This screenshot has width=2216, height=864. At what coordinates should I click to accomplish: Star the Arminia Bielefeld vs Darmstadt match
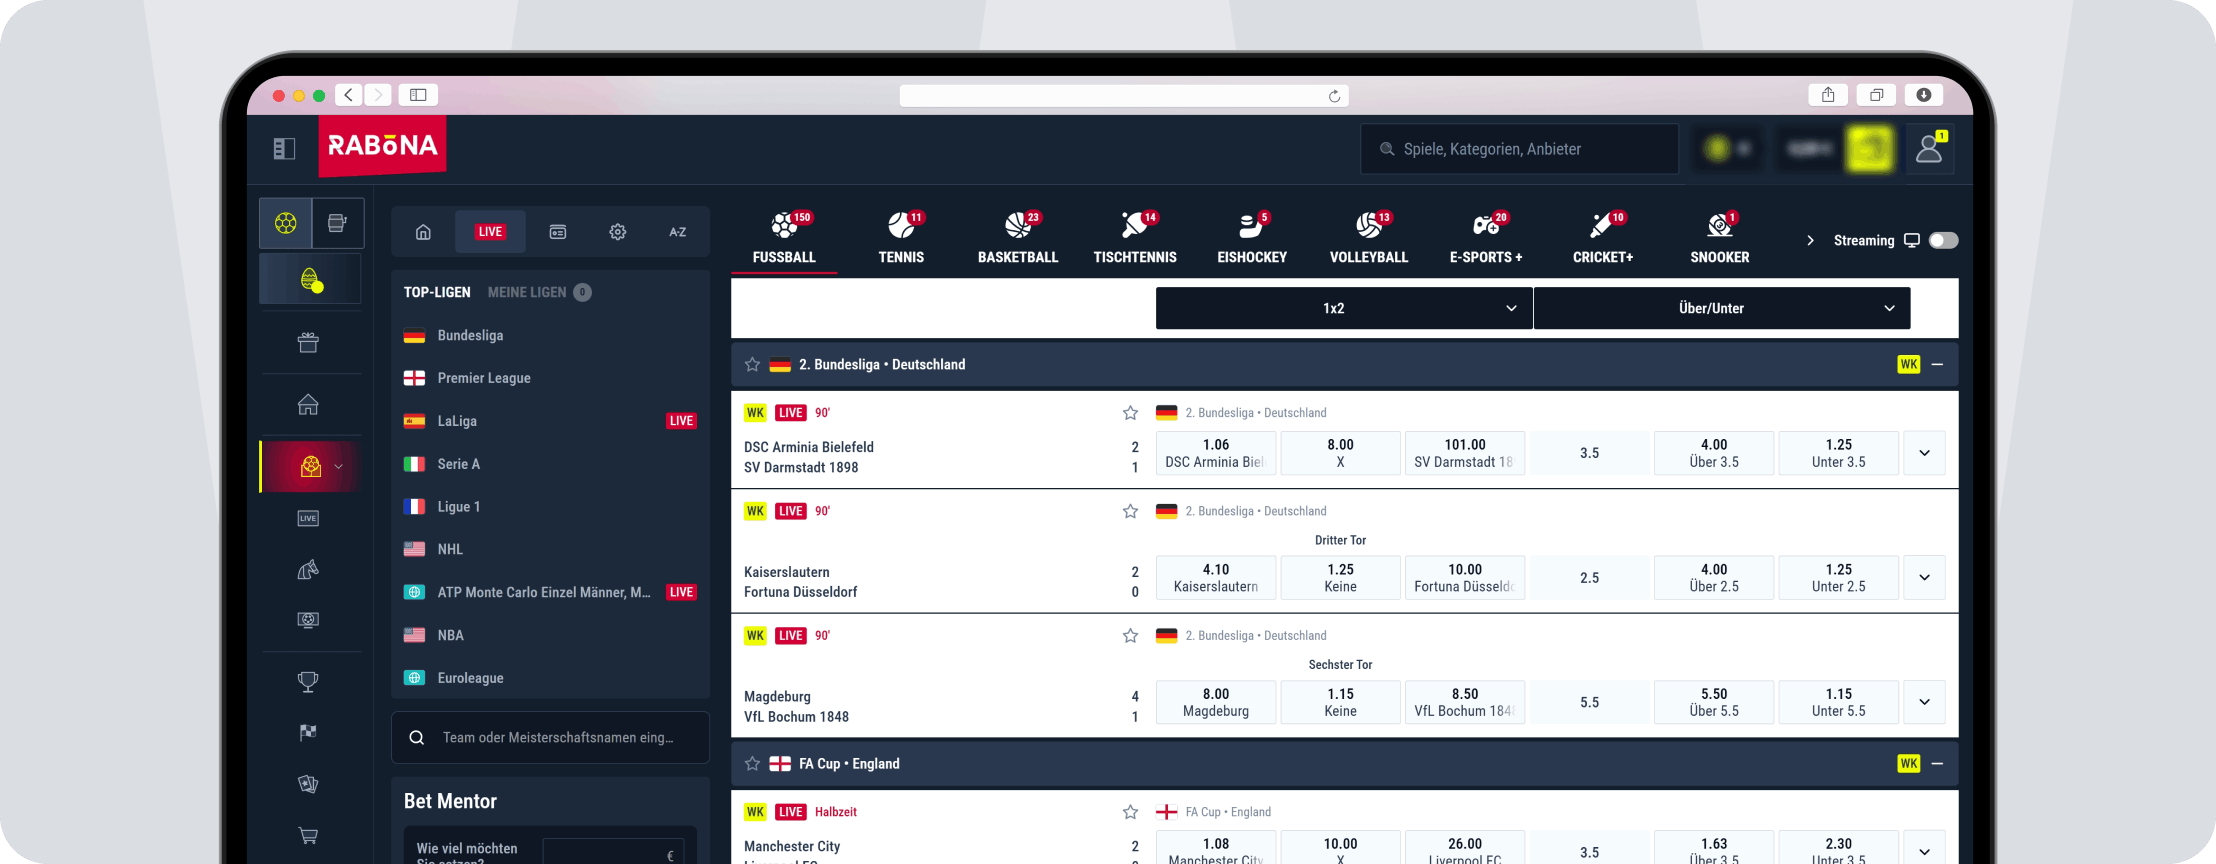click(x=1130, y=413)
